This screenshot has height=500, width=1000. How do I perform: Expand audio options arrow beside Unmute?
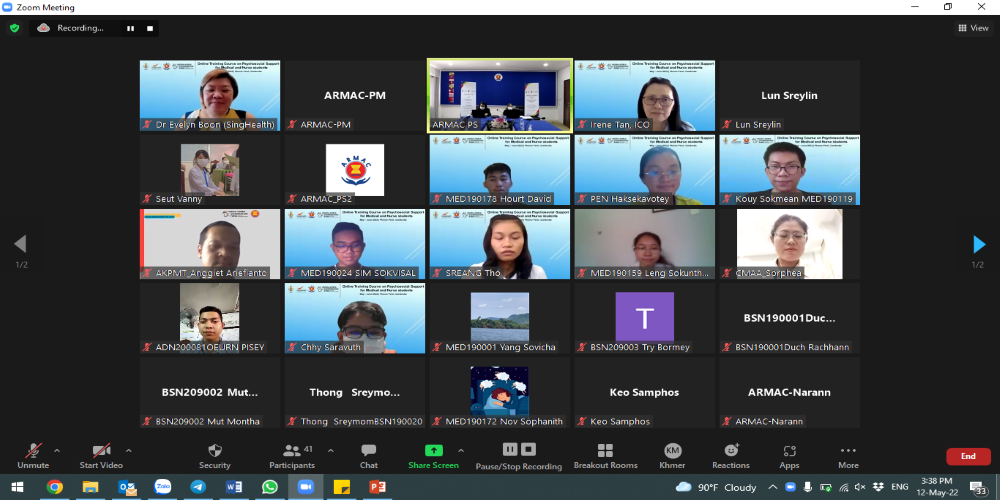(57, 450)
